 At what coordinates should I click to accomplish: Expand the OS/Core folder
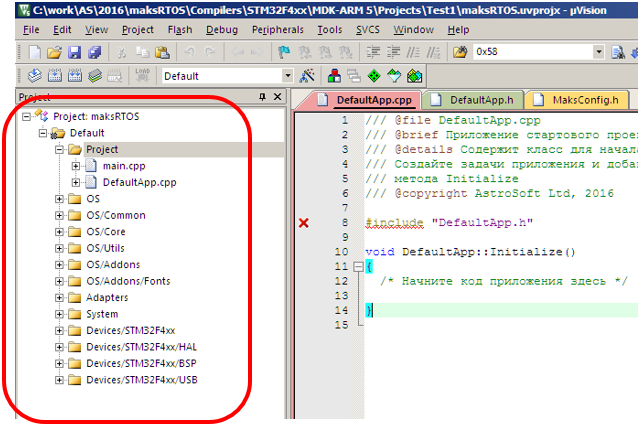pyautogui.click(x=59, y=232)
